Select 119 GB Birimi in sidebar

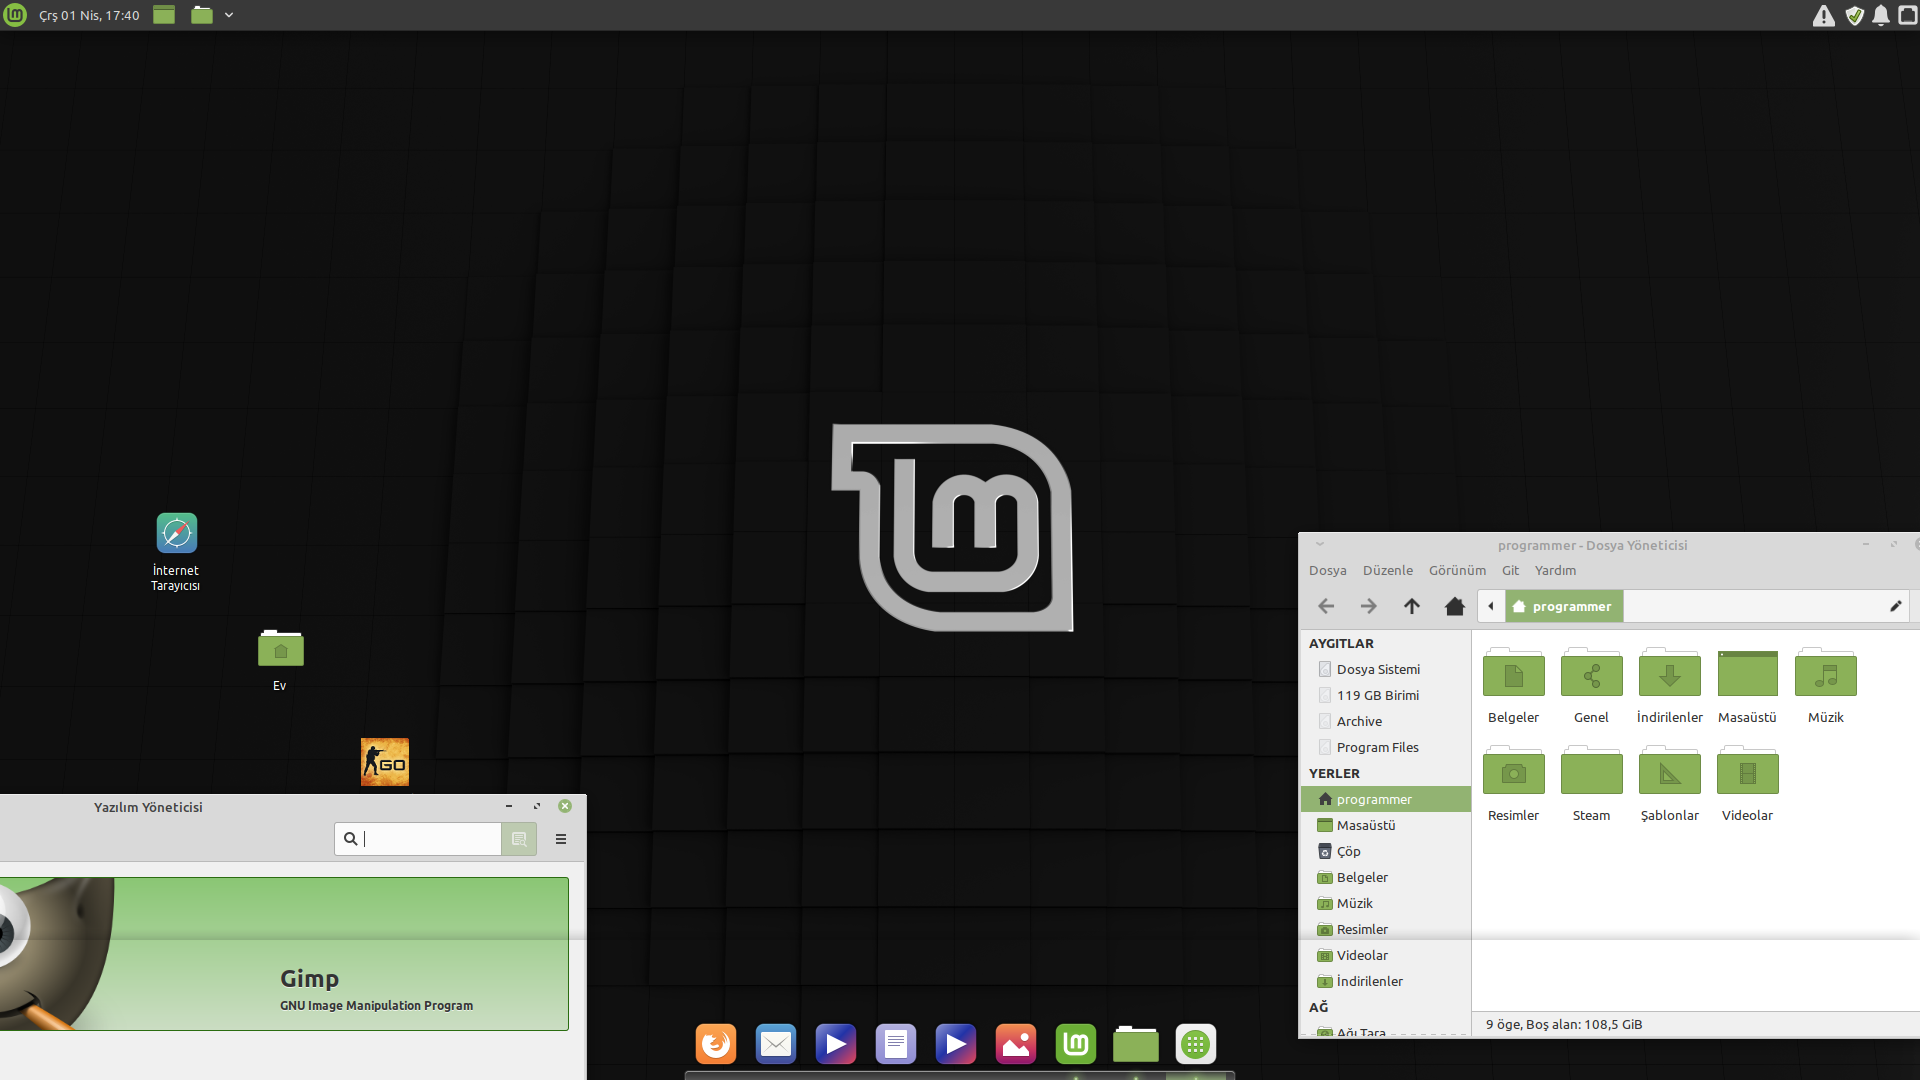coord(1386,696)
